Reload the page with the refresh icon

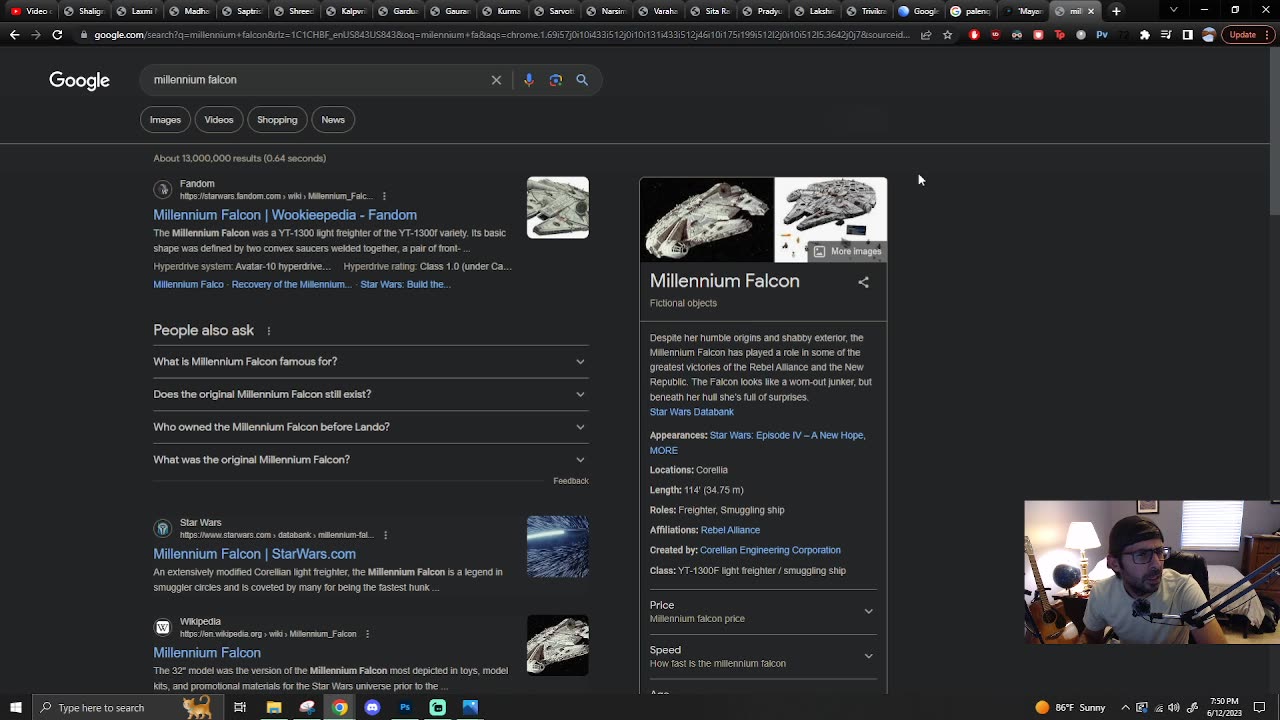click(57, 35)
